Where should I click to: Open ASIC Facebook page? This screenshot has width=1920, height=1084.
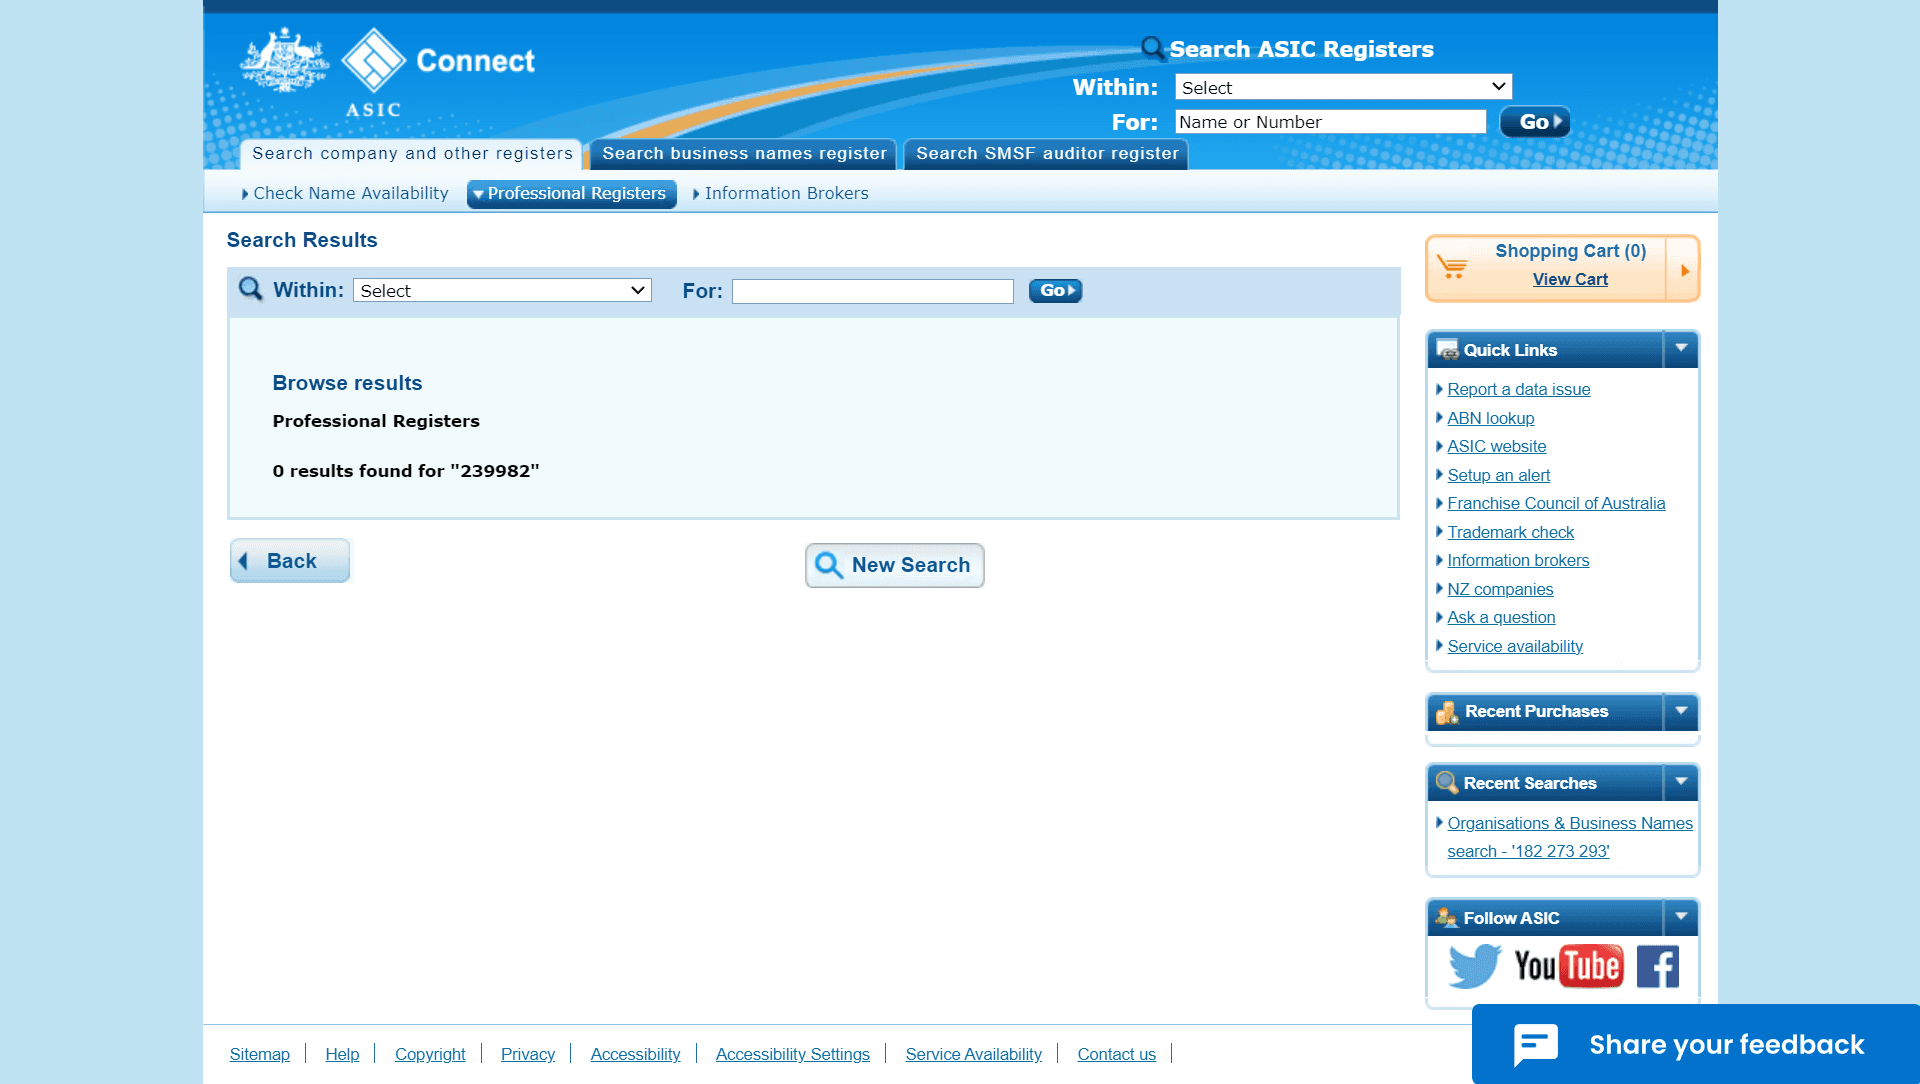(1658, 966)
